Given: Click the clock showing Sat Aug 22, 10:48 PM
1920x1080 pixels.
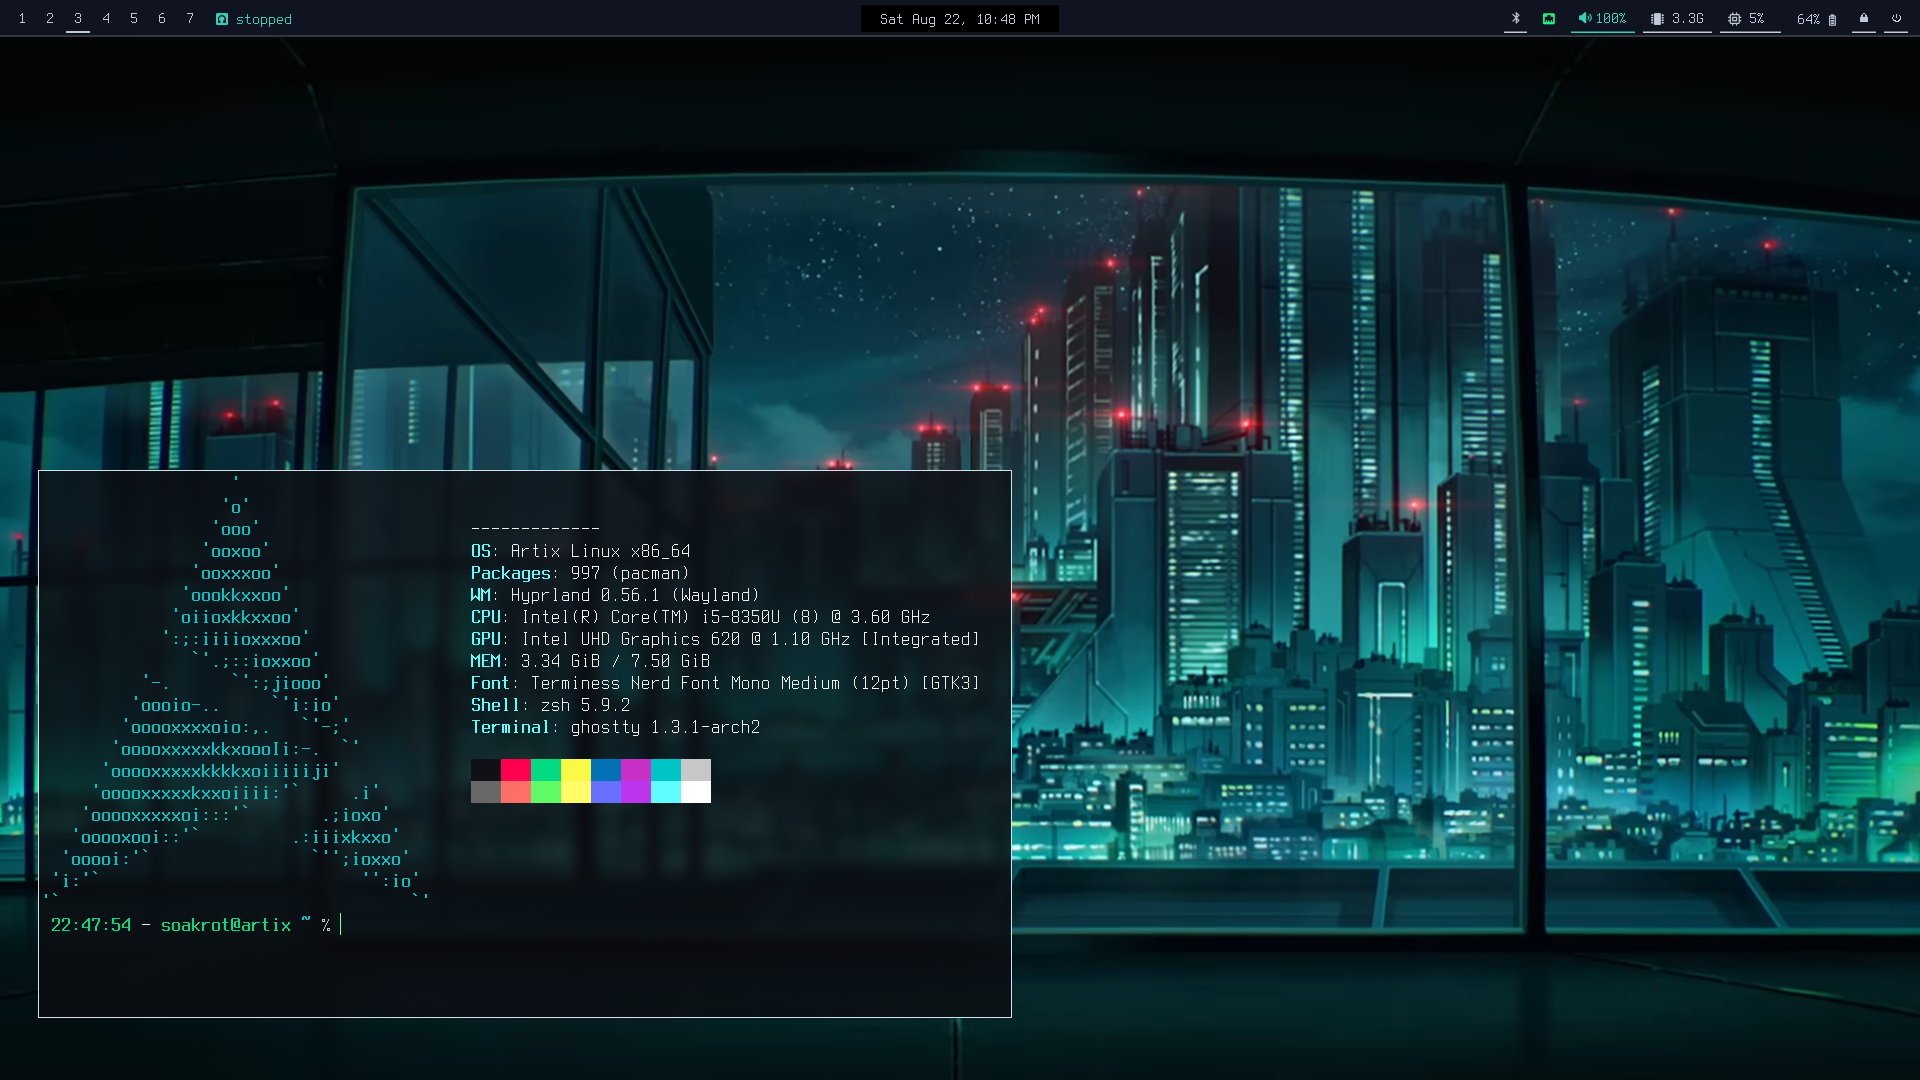Looking at the screenshot, I should [960, 19].
